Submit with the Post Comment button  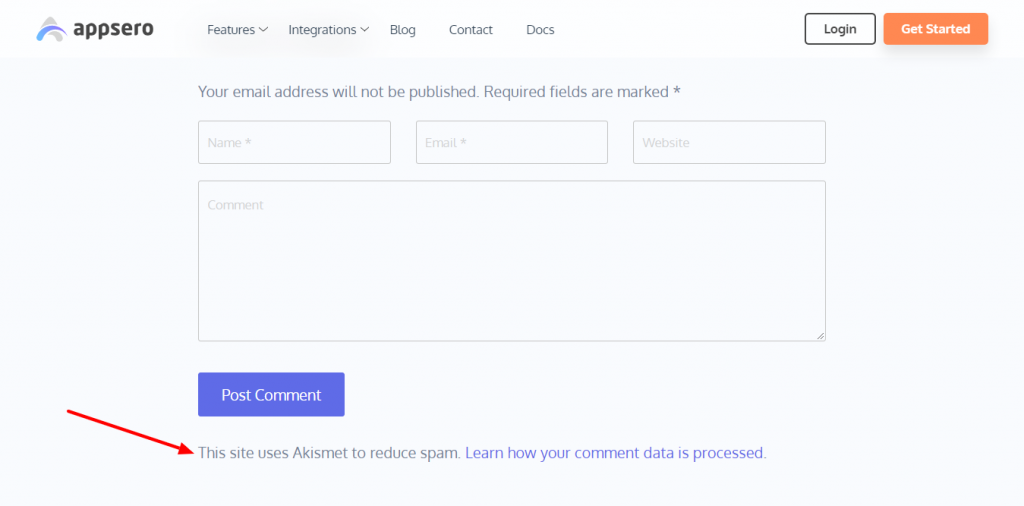click(x=271, y=394)
